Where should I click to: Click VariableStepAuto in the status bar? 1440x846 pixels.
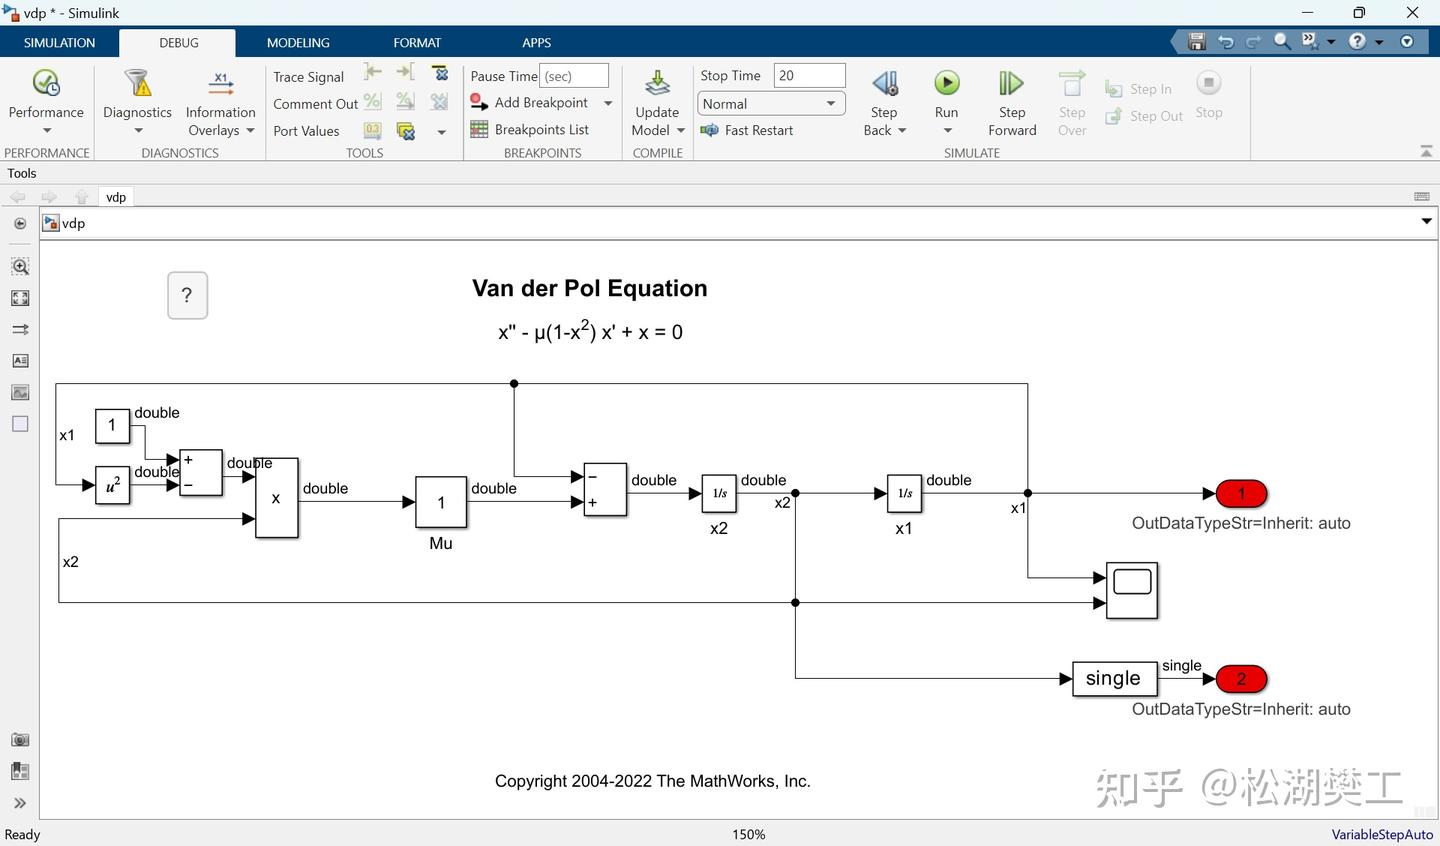1382,834
